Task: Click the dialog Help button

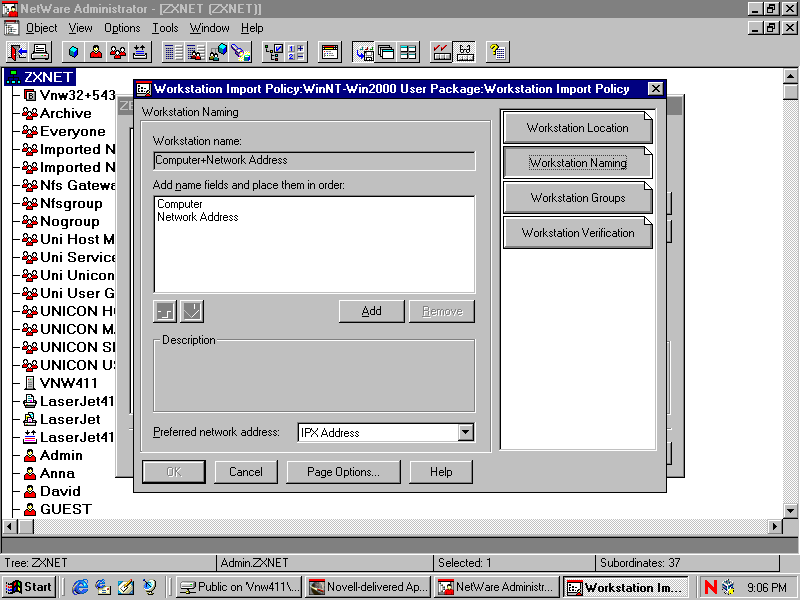Action: point(441,472)
